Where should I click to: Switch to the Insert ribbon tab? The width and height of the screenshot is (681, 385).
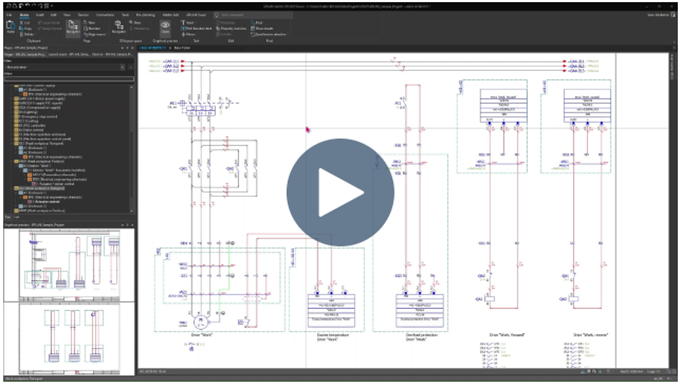[40, 15]
